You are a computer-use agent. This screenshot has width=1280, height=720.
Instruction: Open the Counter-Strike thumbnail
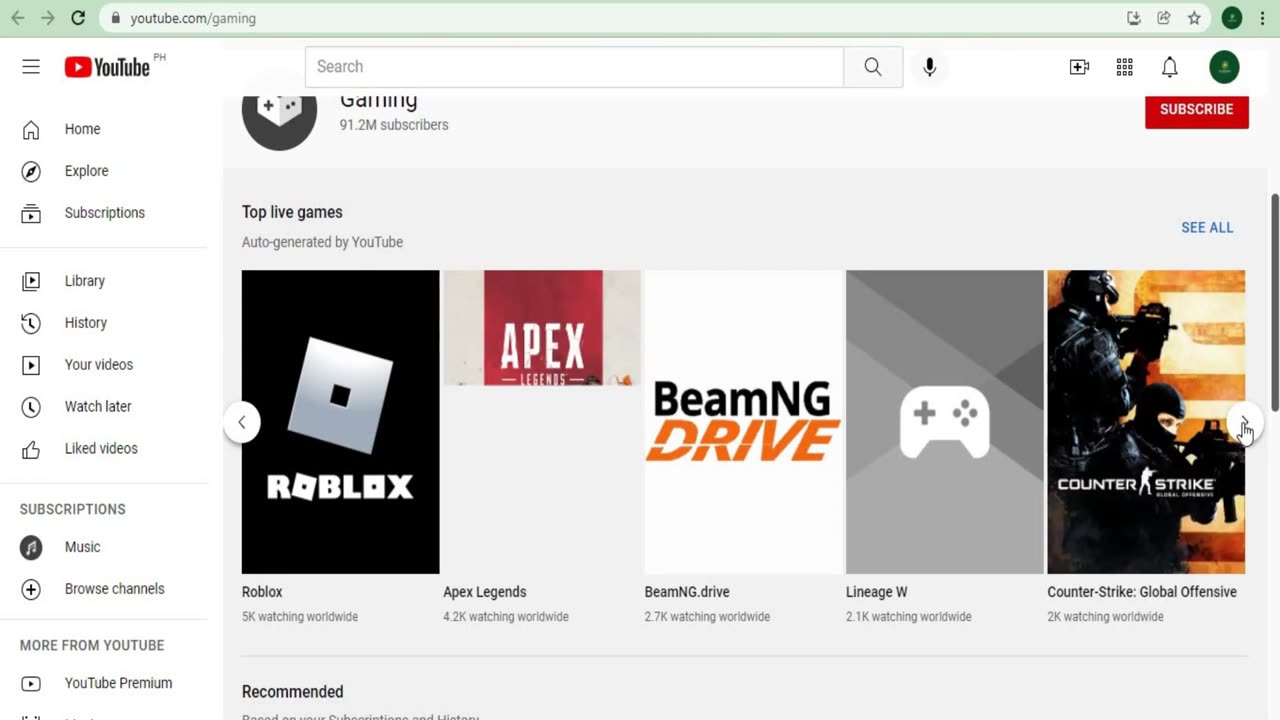(x=1146, y=422)
